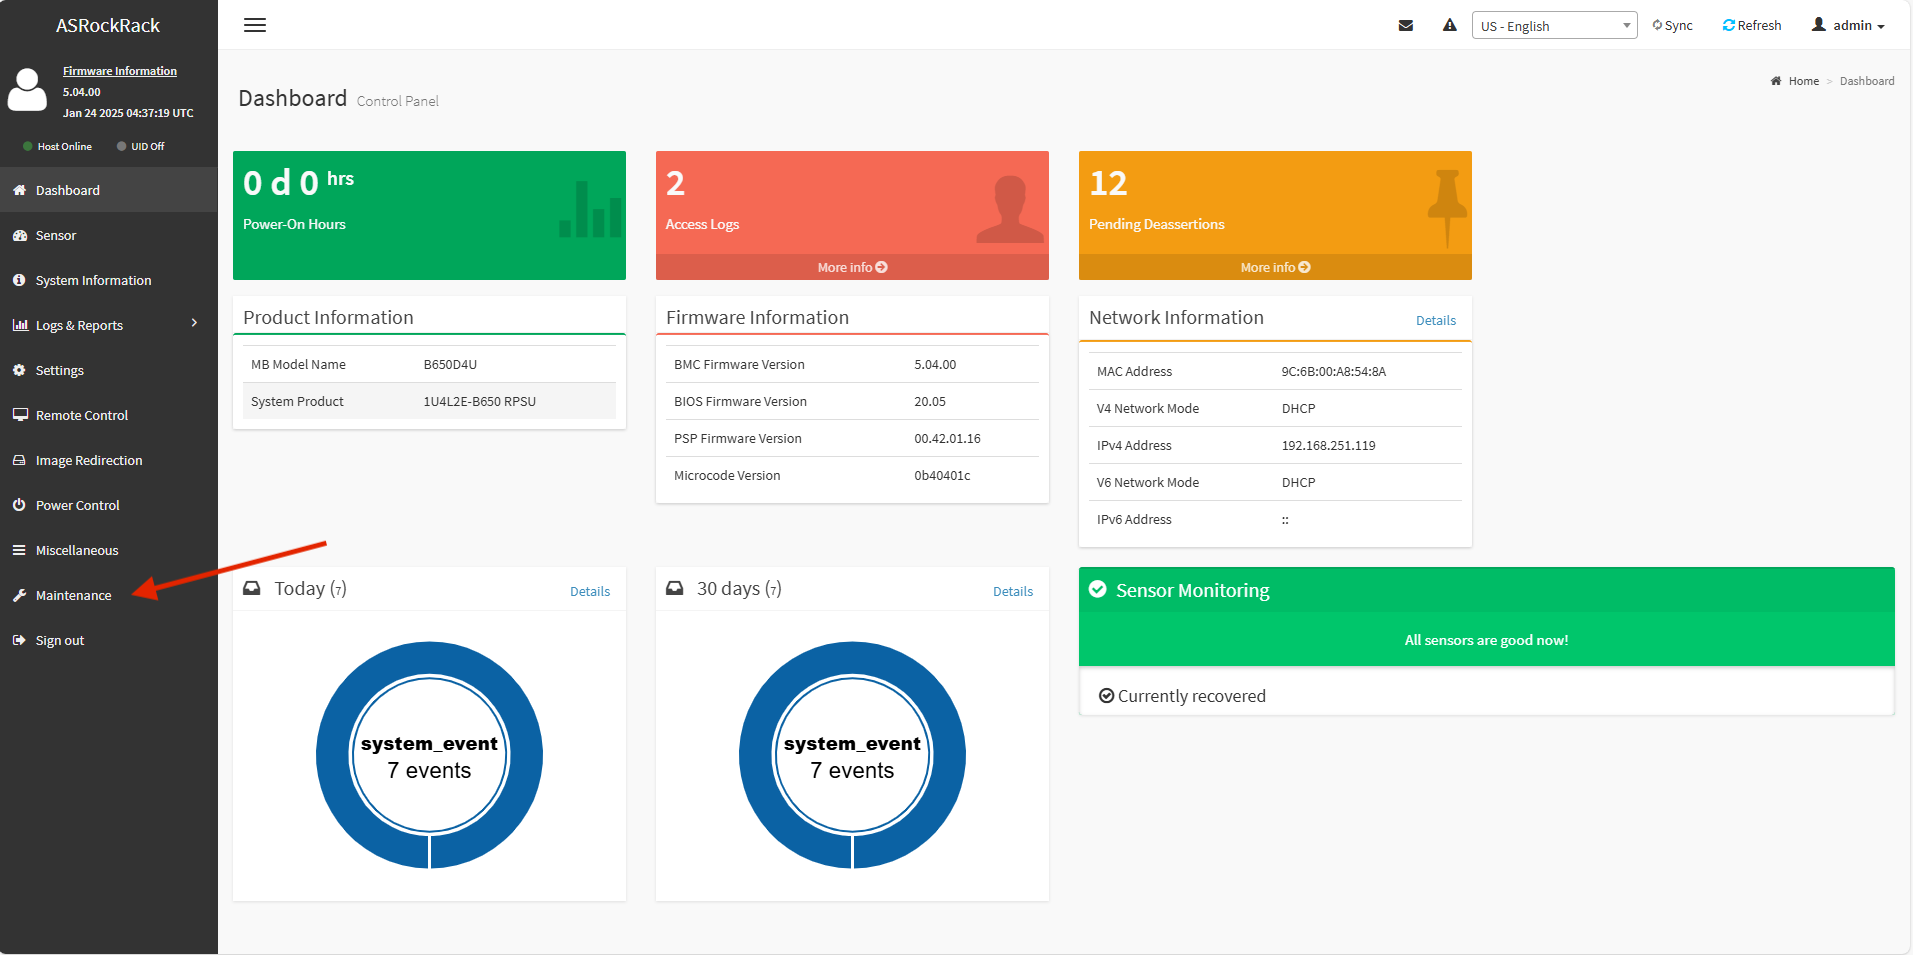Open Network Information Details link
Screen dimensions: 1913x955
(1435, 321)
